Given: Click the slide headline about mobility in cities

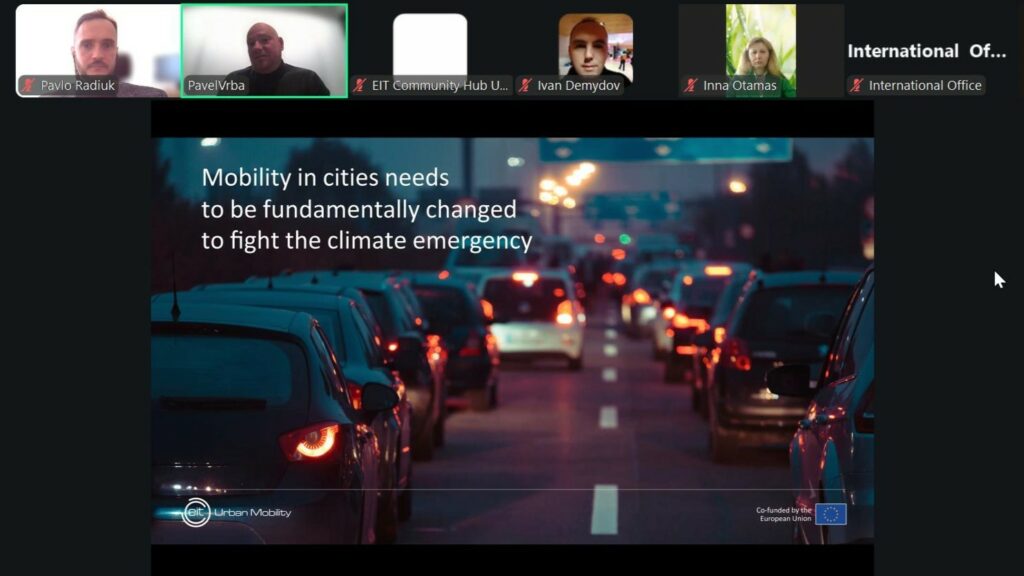Looking at the screenshot, I should point(366,209).
